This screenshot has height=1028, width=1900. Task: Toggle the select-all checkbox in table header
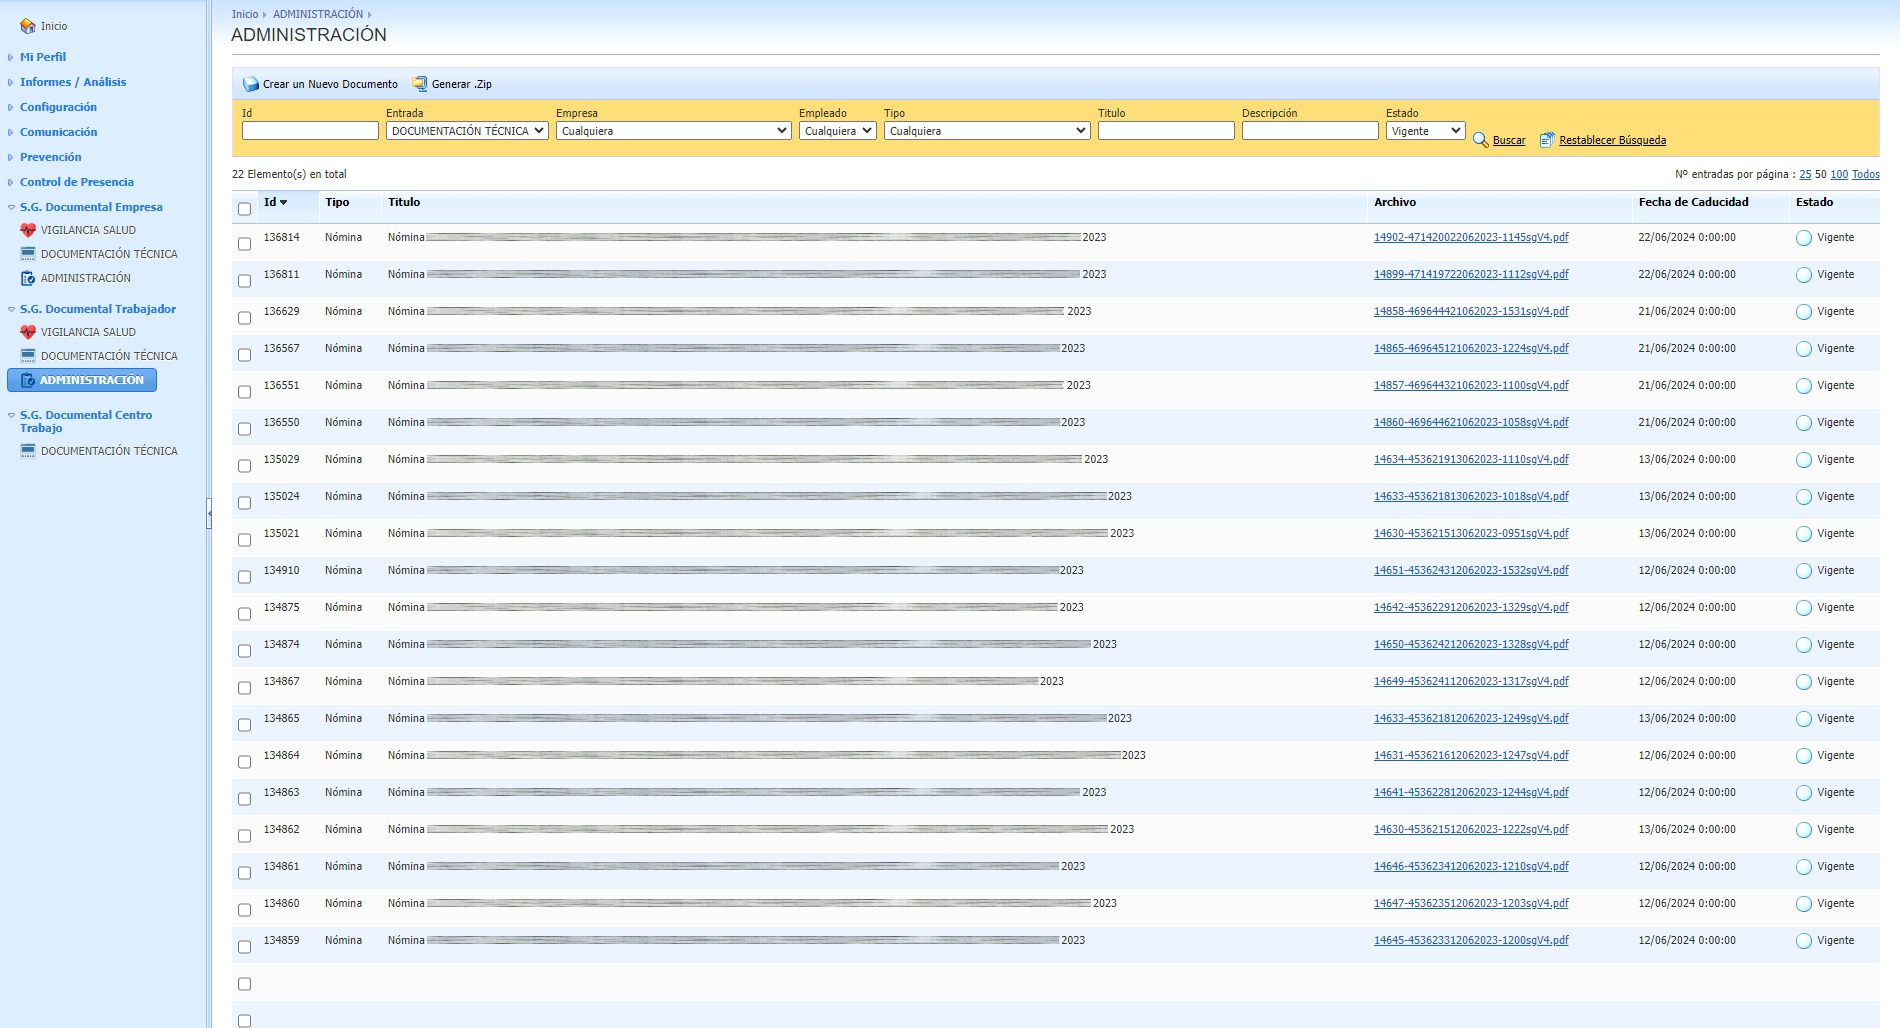tap(244, 209)
